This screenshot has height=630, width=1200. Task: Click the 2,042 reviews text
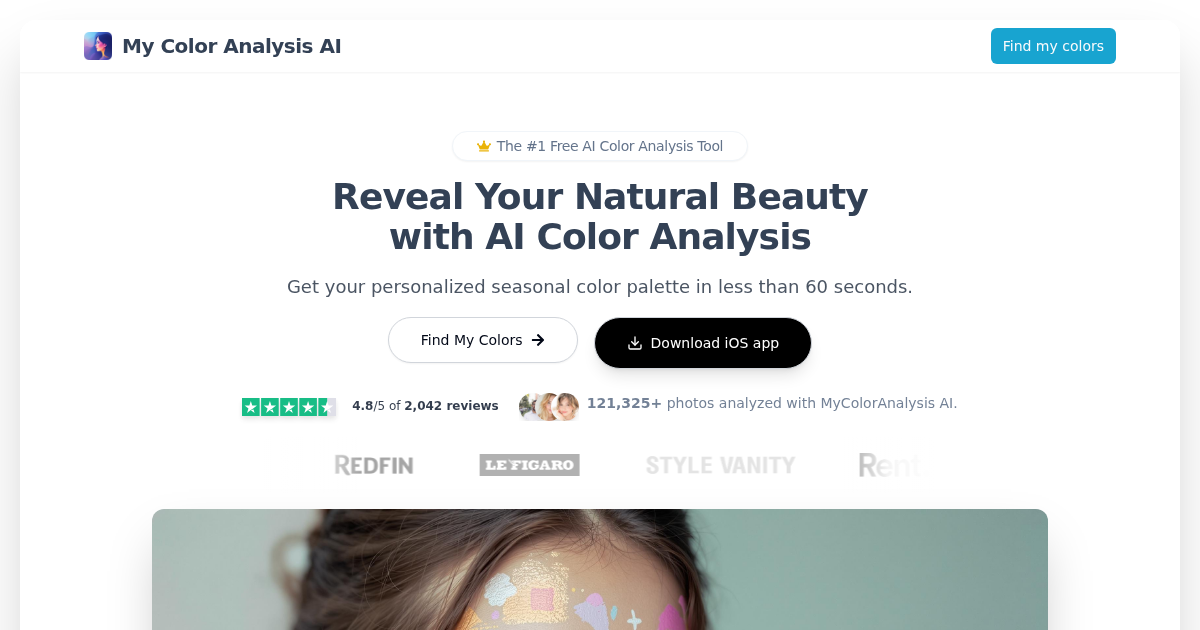(451, 406)
